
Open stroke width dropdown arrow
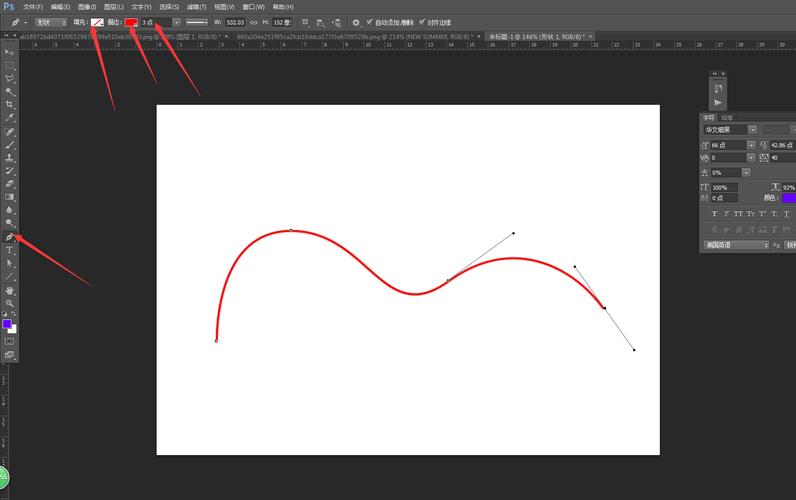[x=176, y=22]
